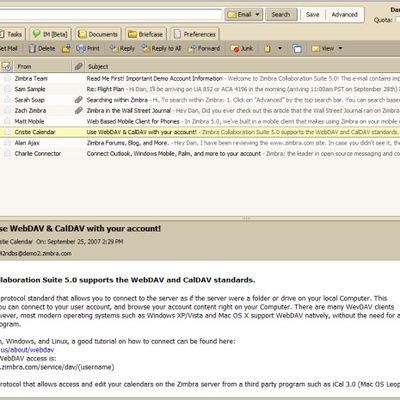Image resolution: width=400 pixels, height=400 pixels.
Task: Click the envelope icon beside Zimbra Team
Action: coord(7,78)
